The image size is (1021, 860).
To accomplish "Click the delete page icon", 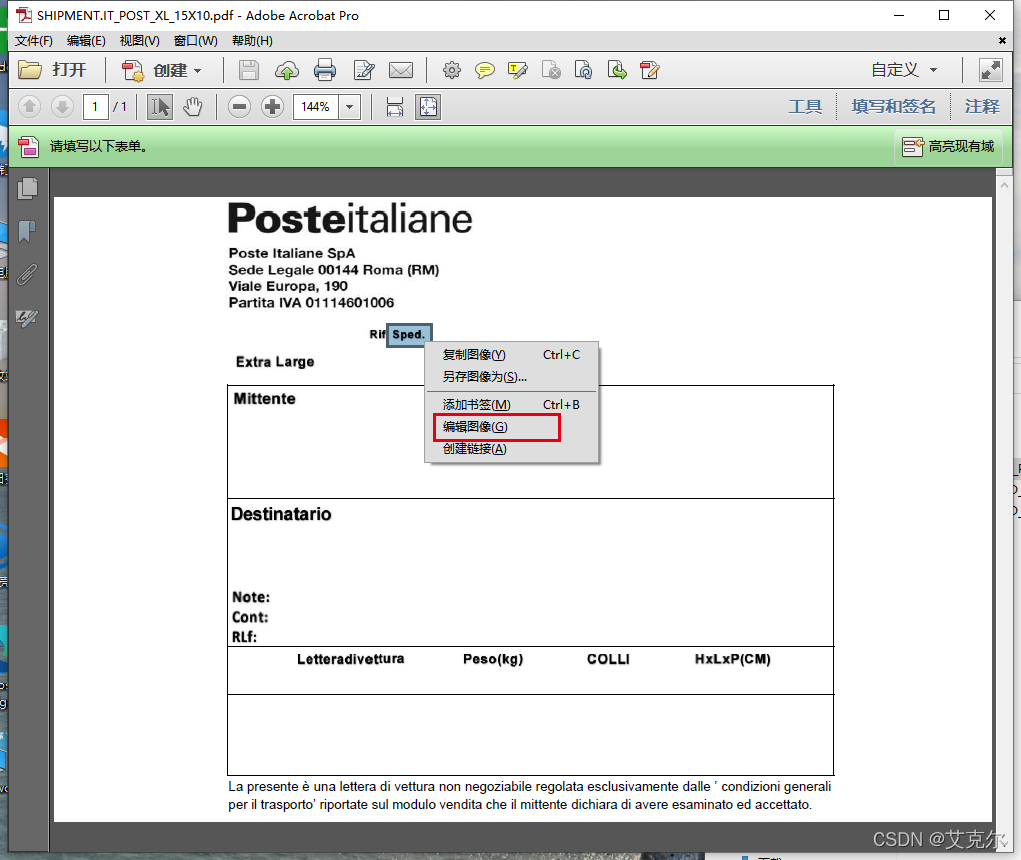I will click(x=551, y=70).
